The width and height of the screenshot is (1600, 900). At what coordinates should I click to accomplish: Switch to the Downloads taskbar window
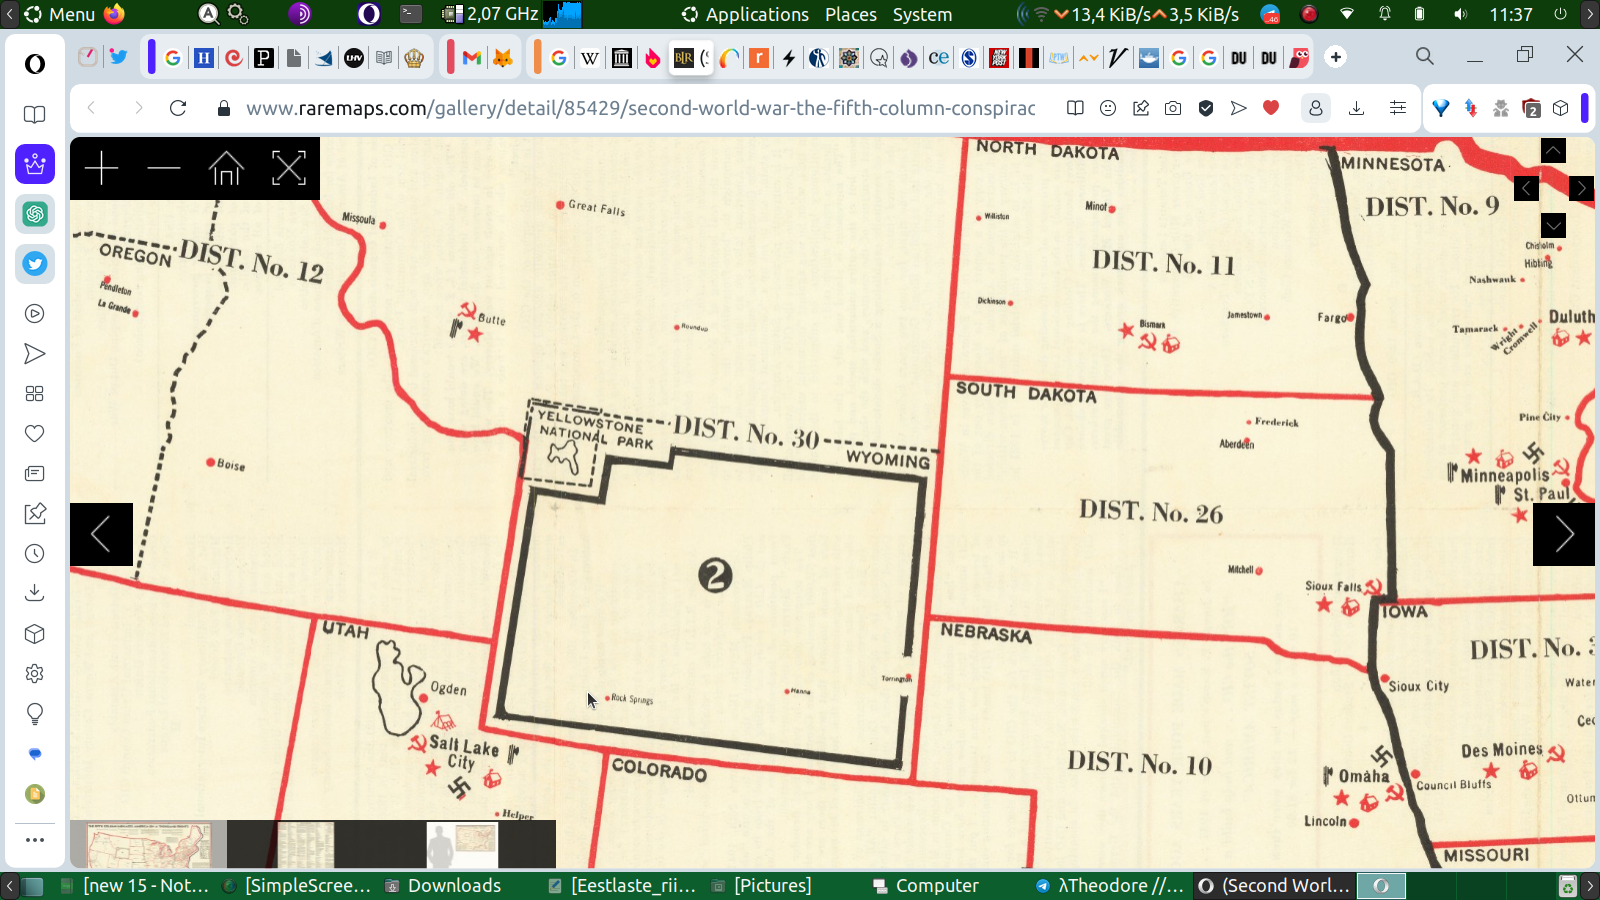(x=443, y=886)
